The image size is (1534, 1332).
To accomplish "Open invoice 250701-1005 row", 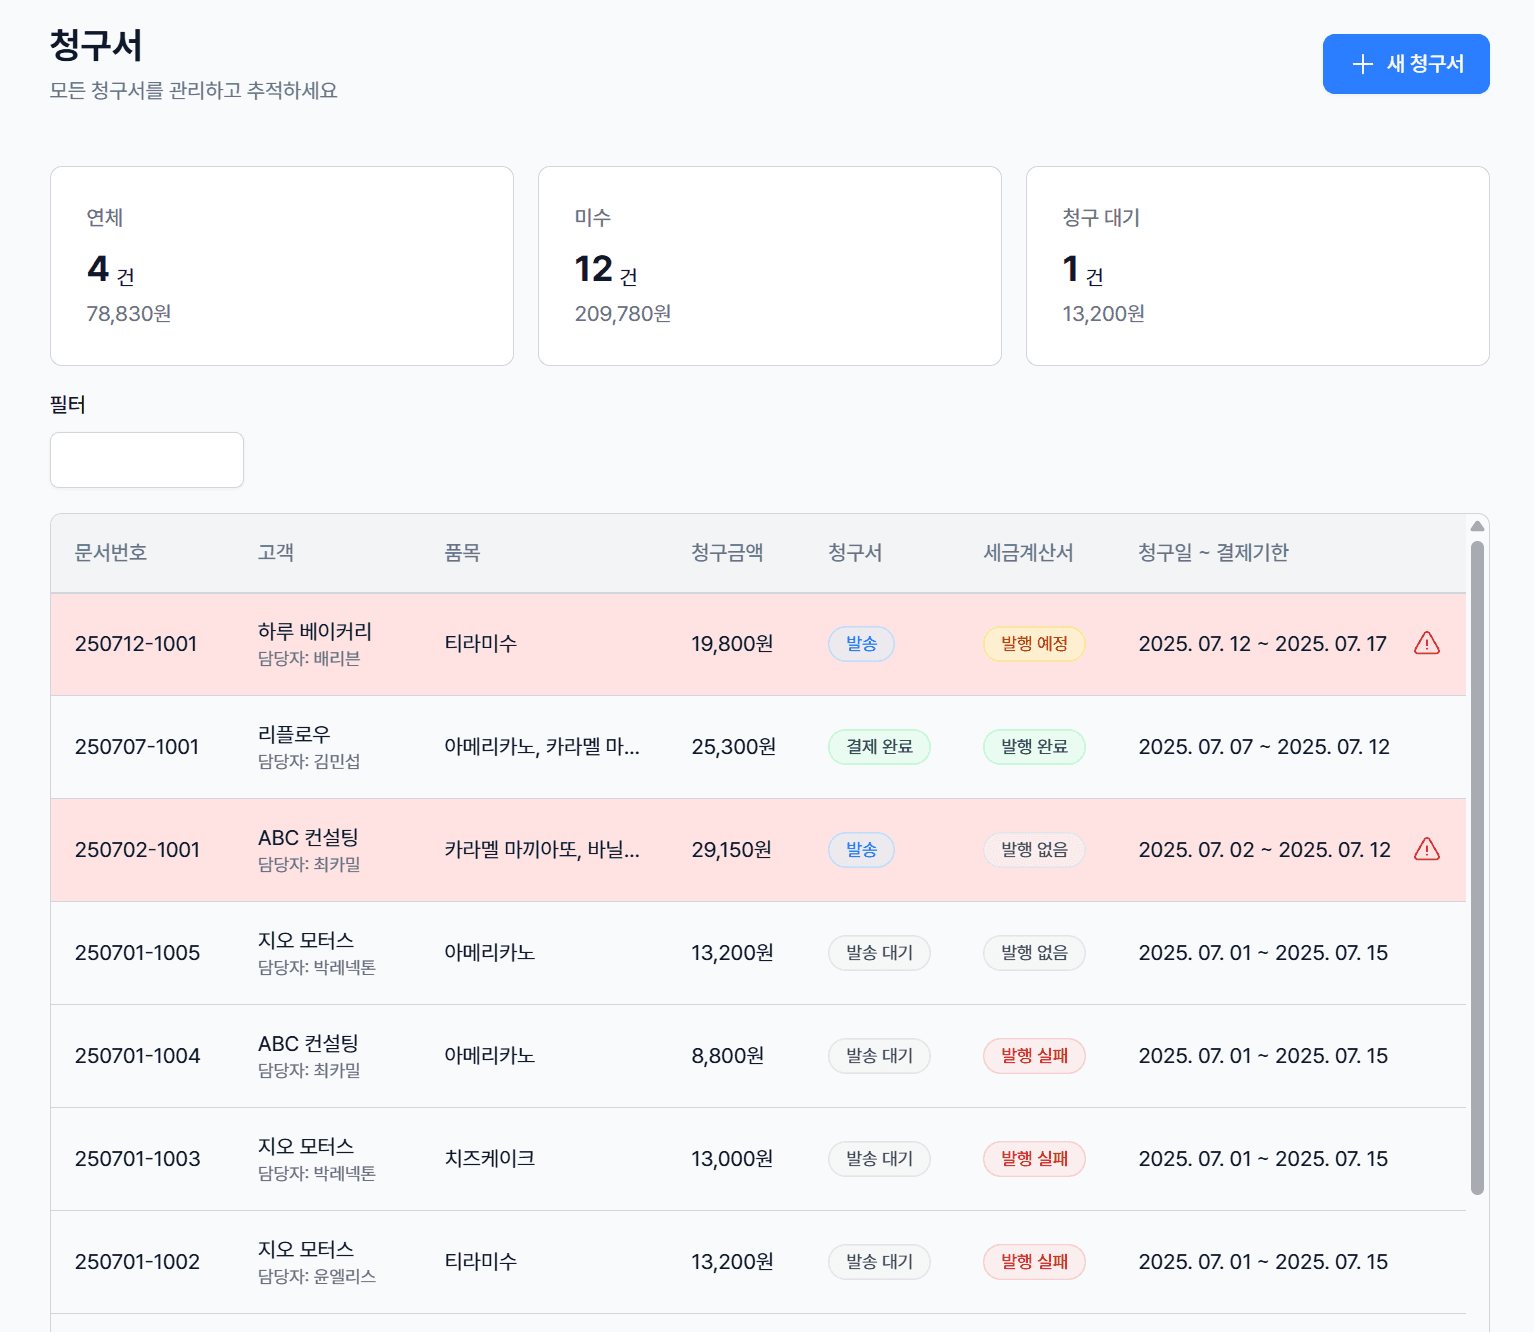I will pyautogui.click(x=758, y=953).
